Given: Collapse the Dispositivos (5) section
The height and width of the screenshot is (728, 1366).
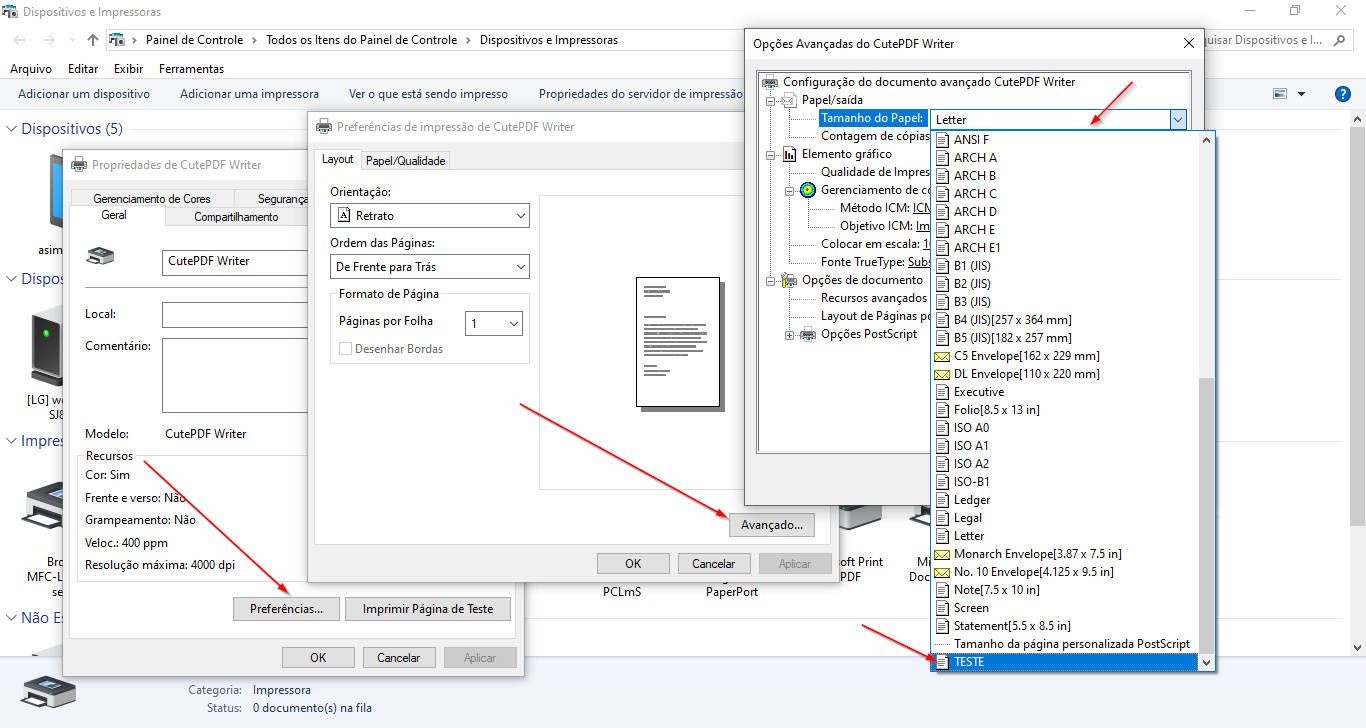Looking at the screenshot, I should (x=12, y=129).
